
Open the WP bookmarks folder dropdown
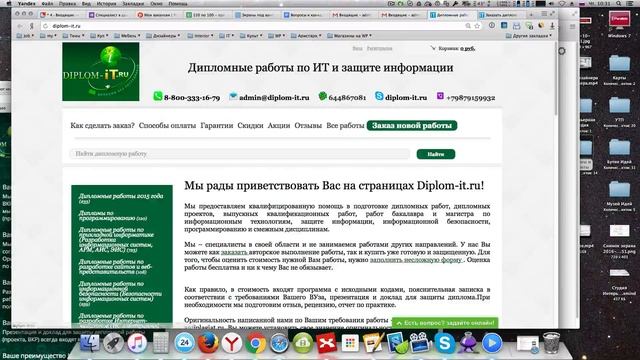[277, 36]
